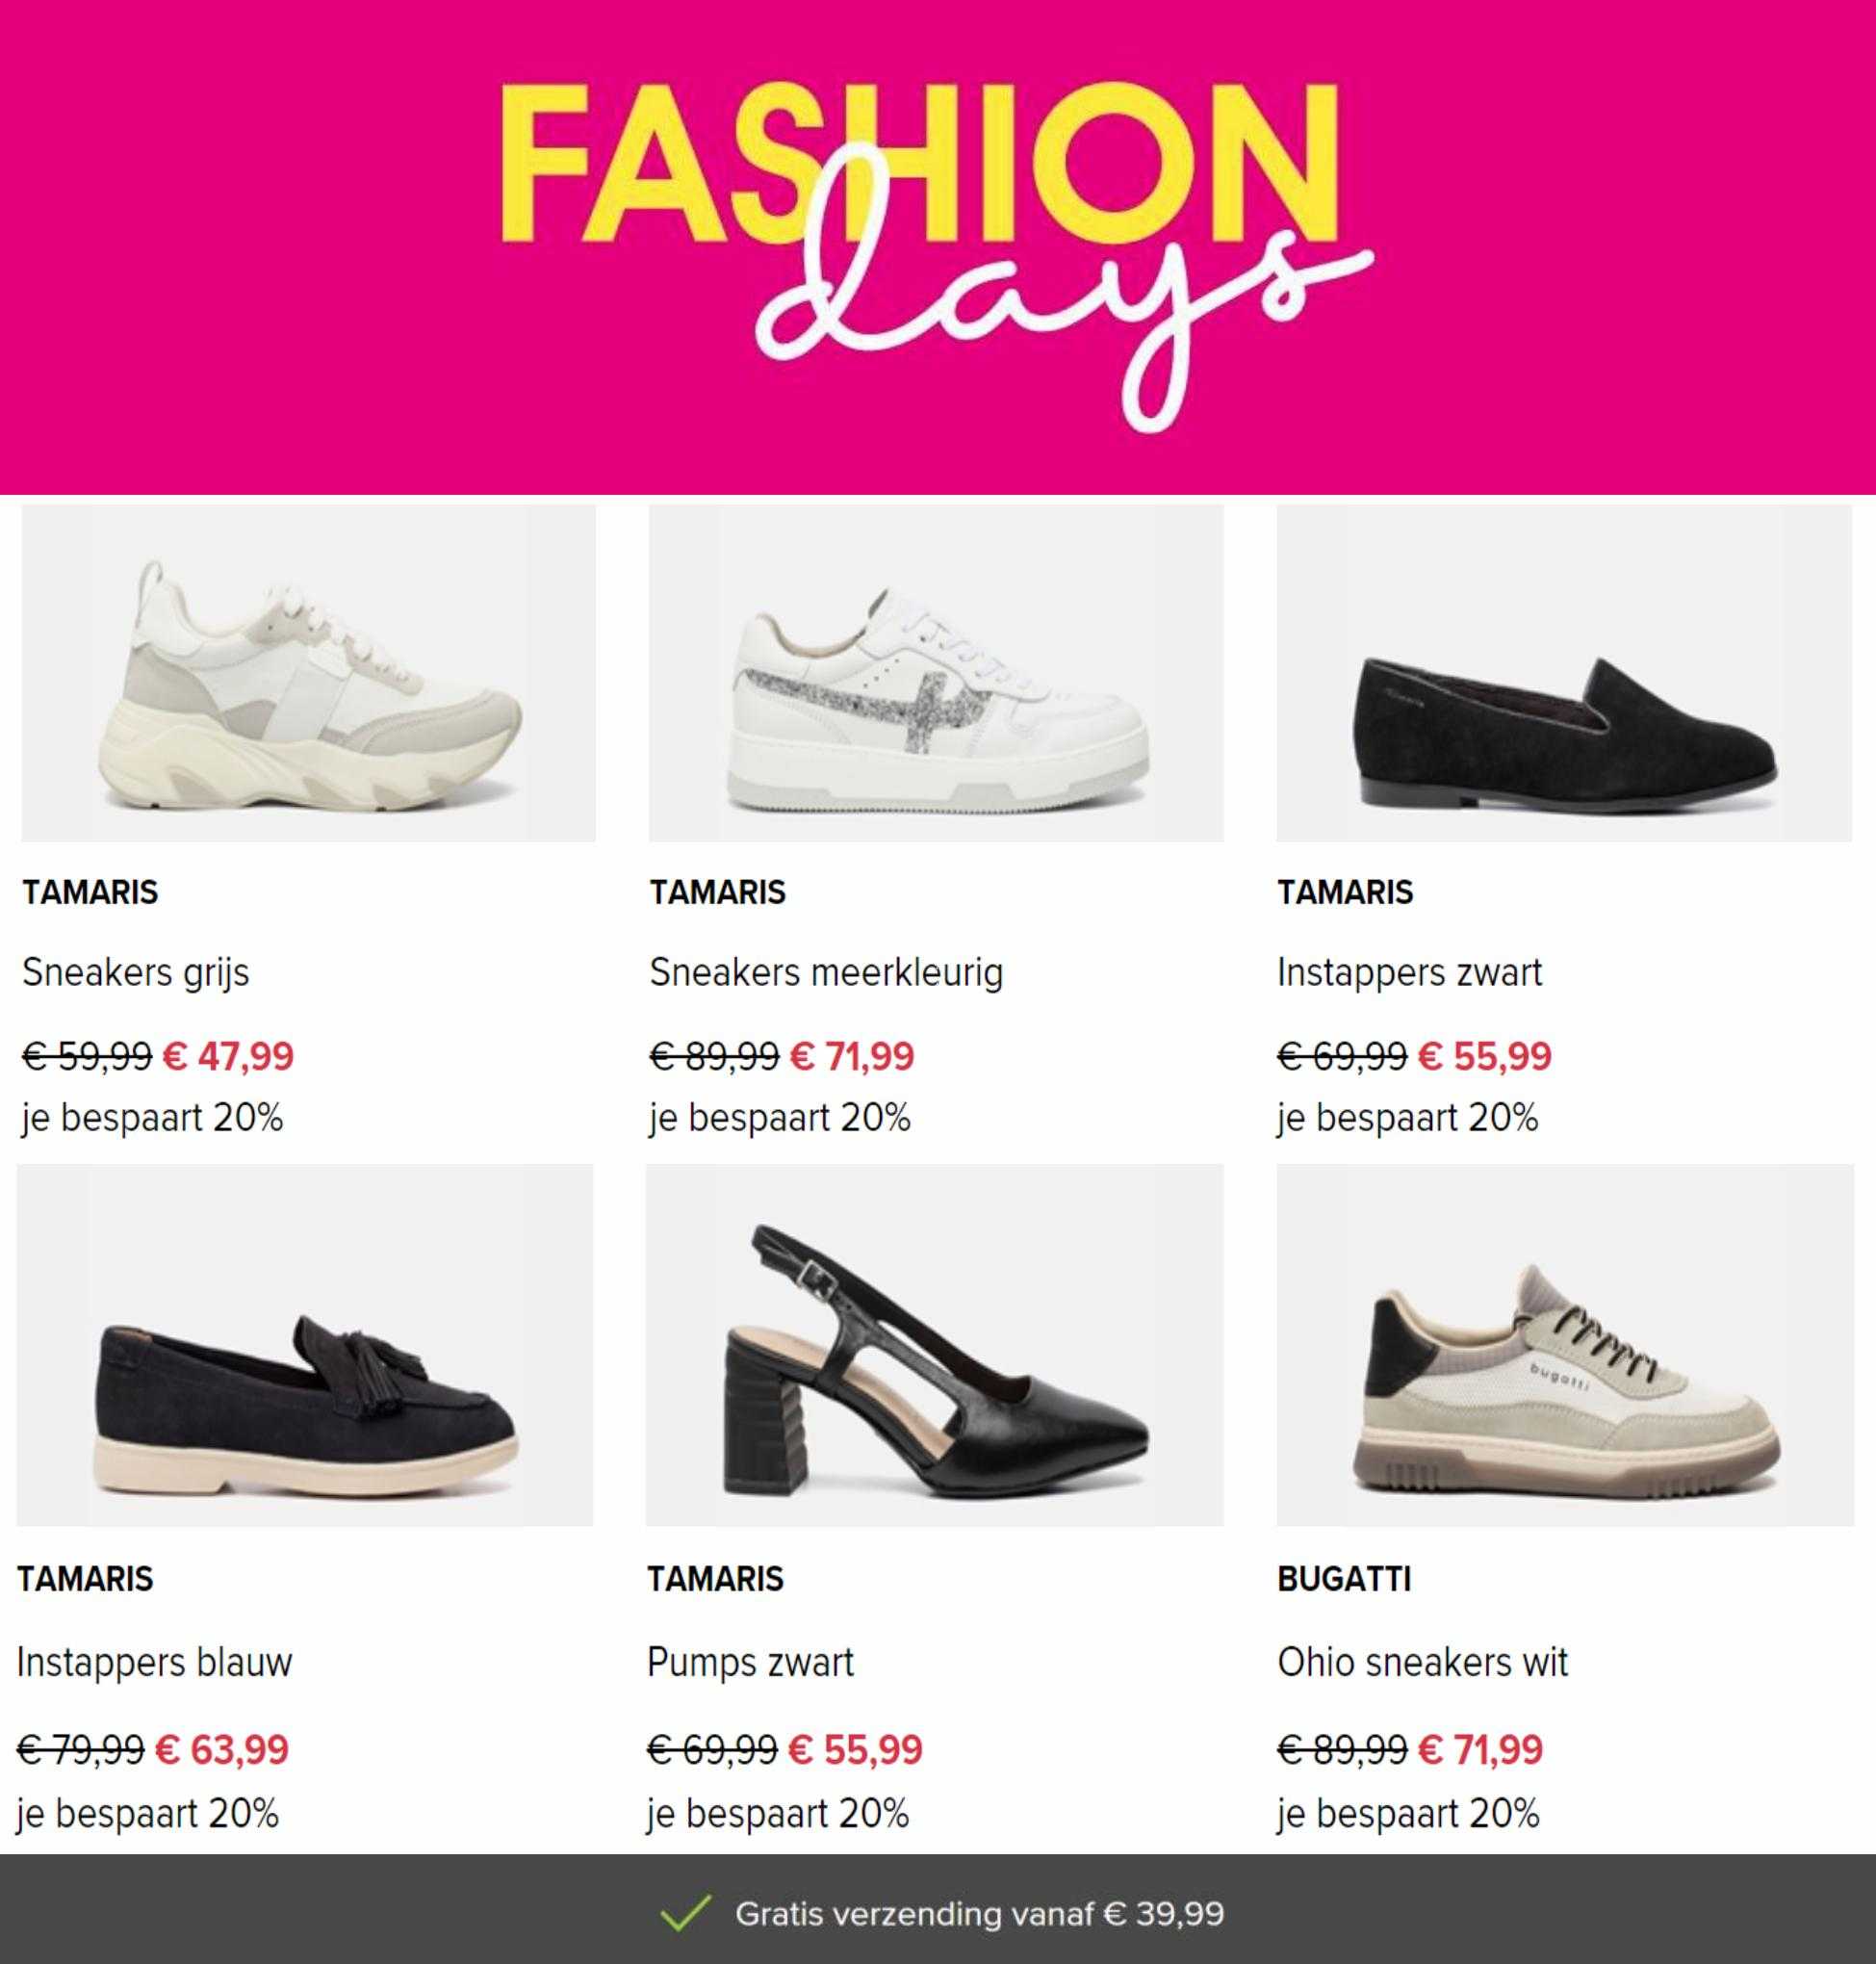Click TAMARIS brand above Pumps zwart

click(x=715, y=1579)
